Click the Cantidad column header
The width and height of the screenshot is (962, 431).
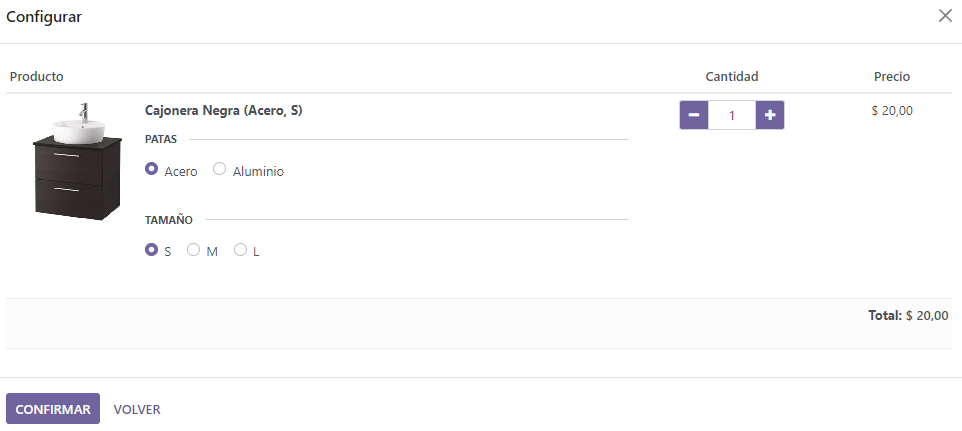point(732,76)
